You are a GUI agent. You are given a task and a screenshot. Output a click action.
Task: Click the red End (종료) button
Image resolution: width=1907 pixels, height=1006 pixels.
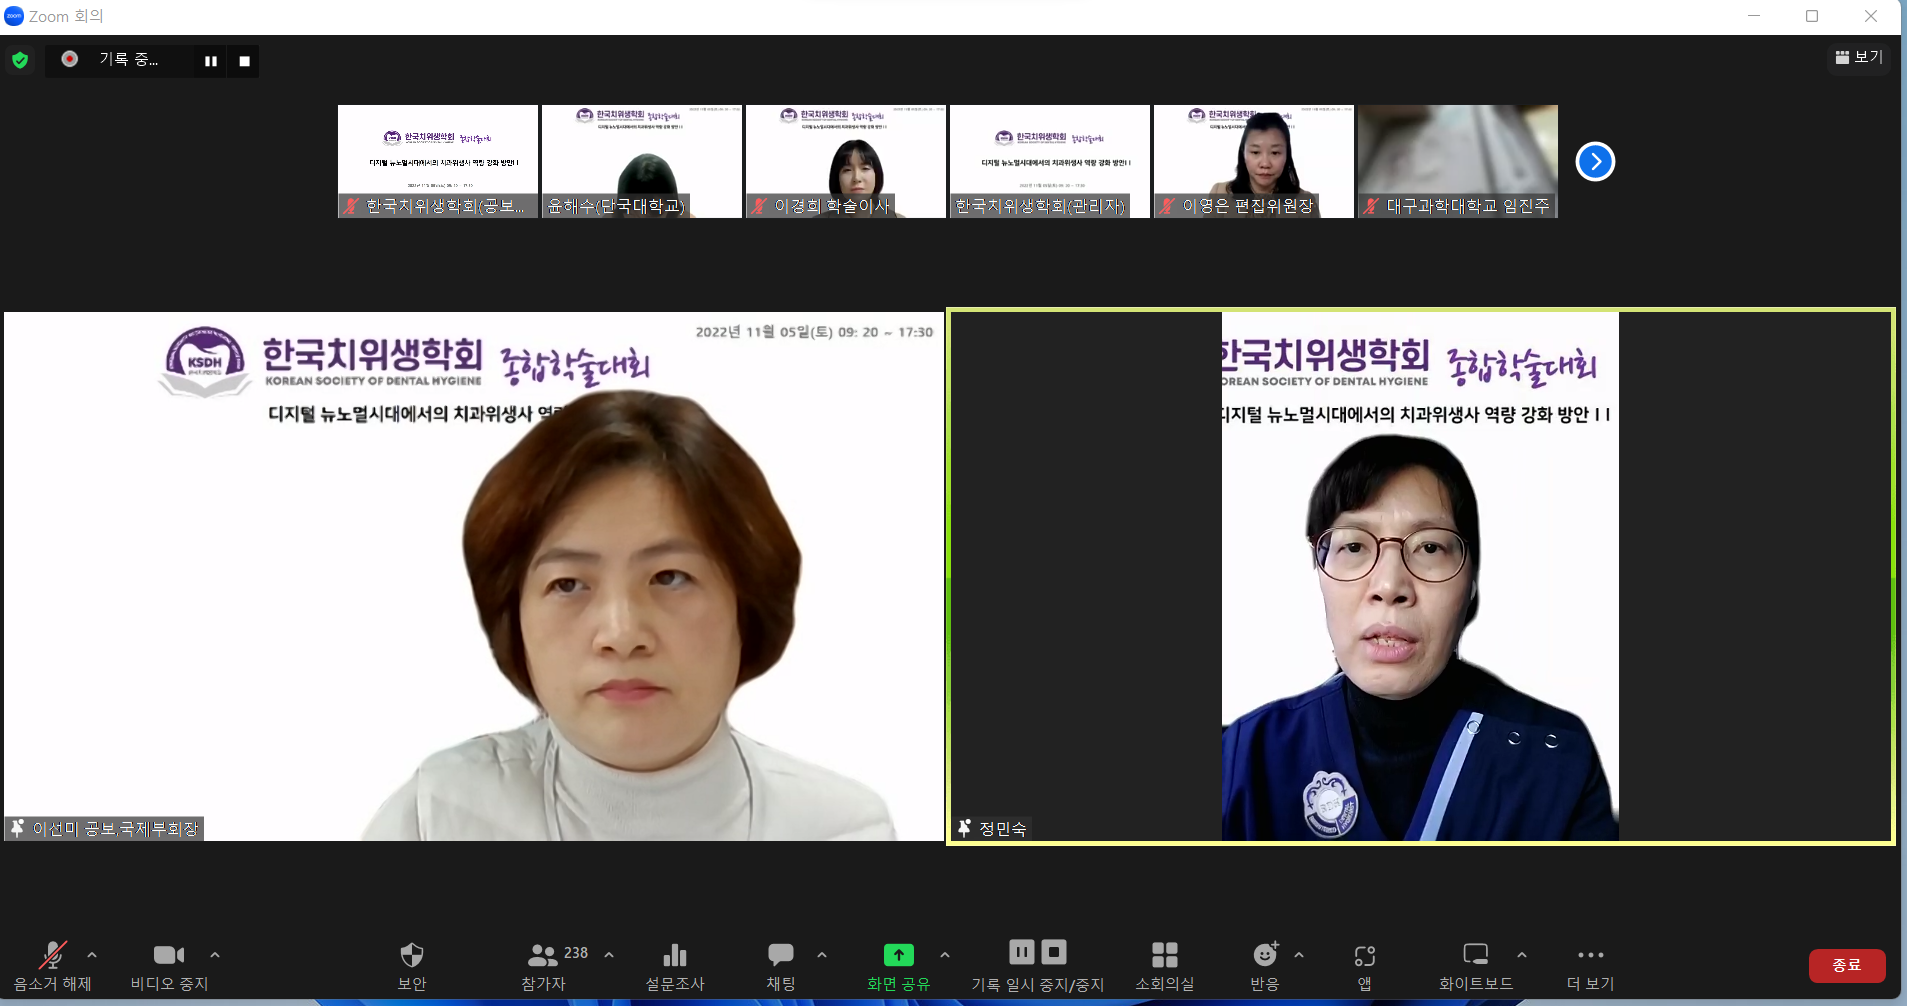pos(1846,965)
